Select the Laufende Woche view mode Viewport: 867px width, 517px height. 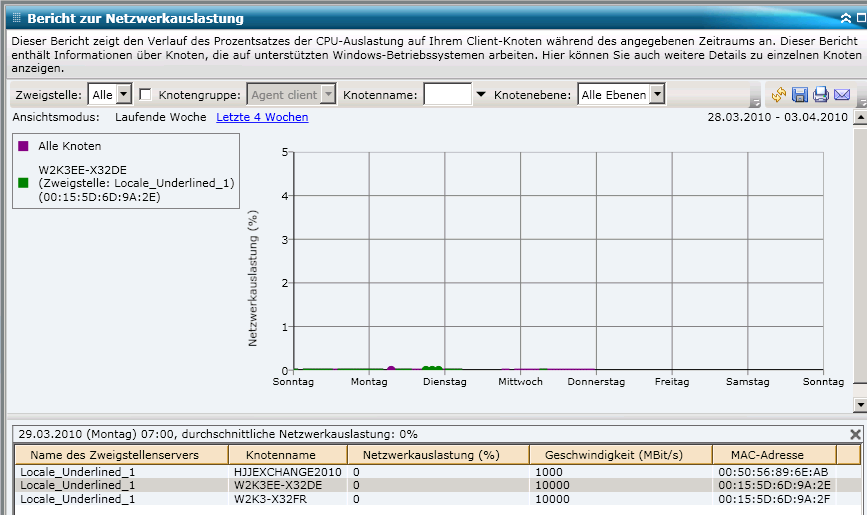pyautogui.click(x=160, y=117)
